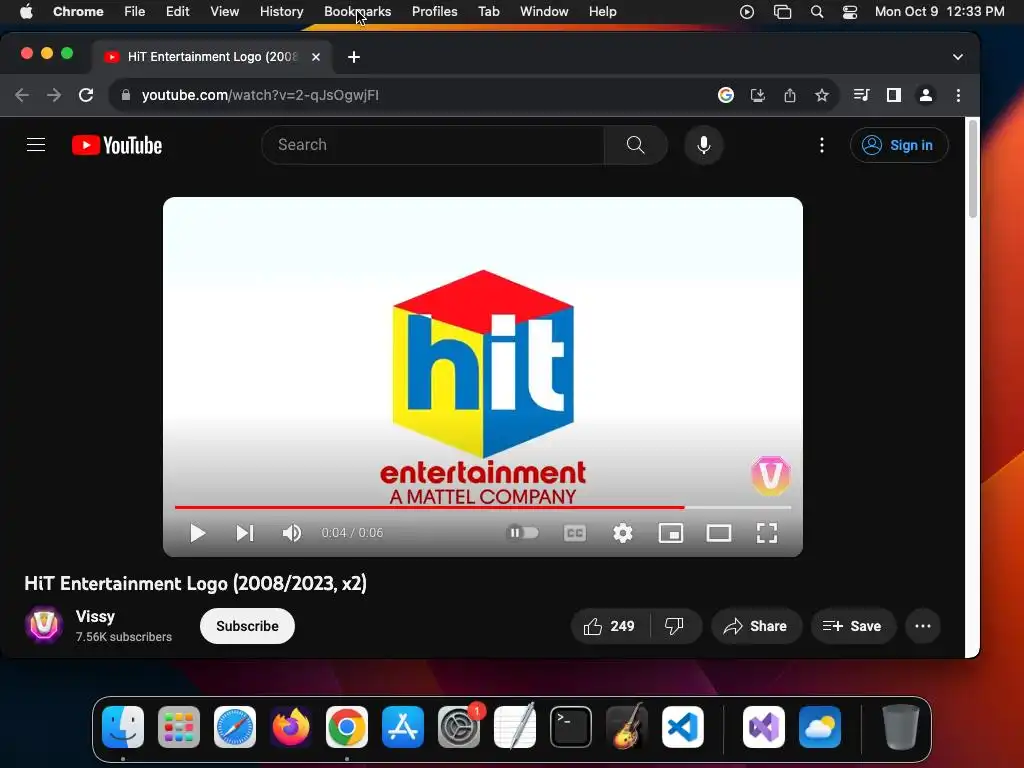Open the Chrome File menu

[135, 12]
